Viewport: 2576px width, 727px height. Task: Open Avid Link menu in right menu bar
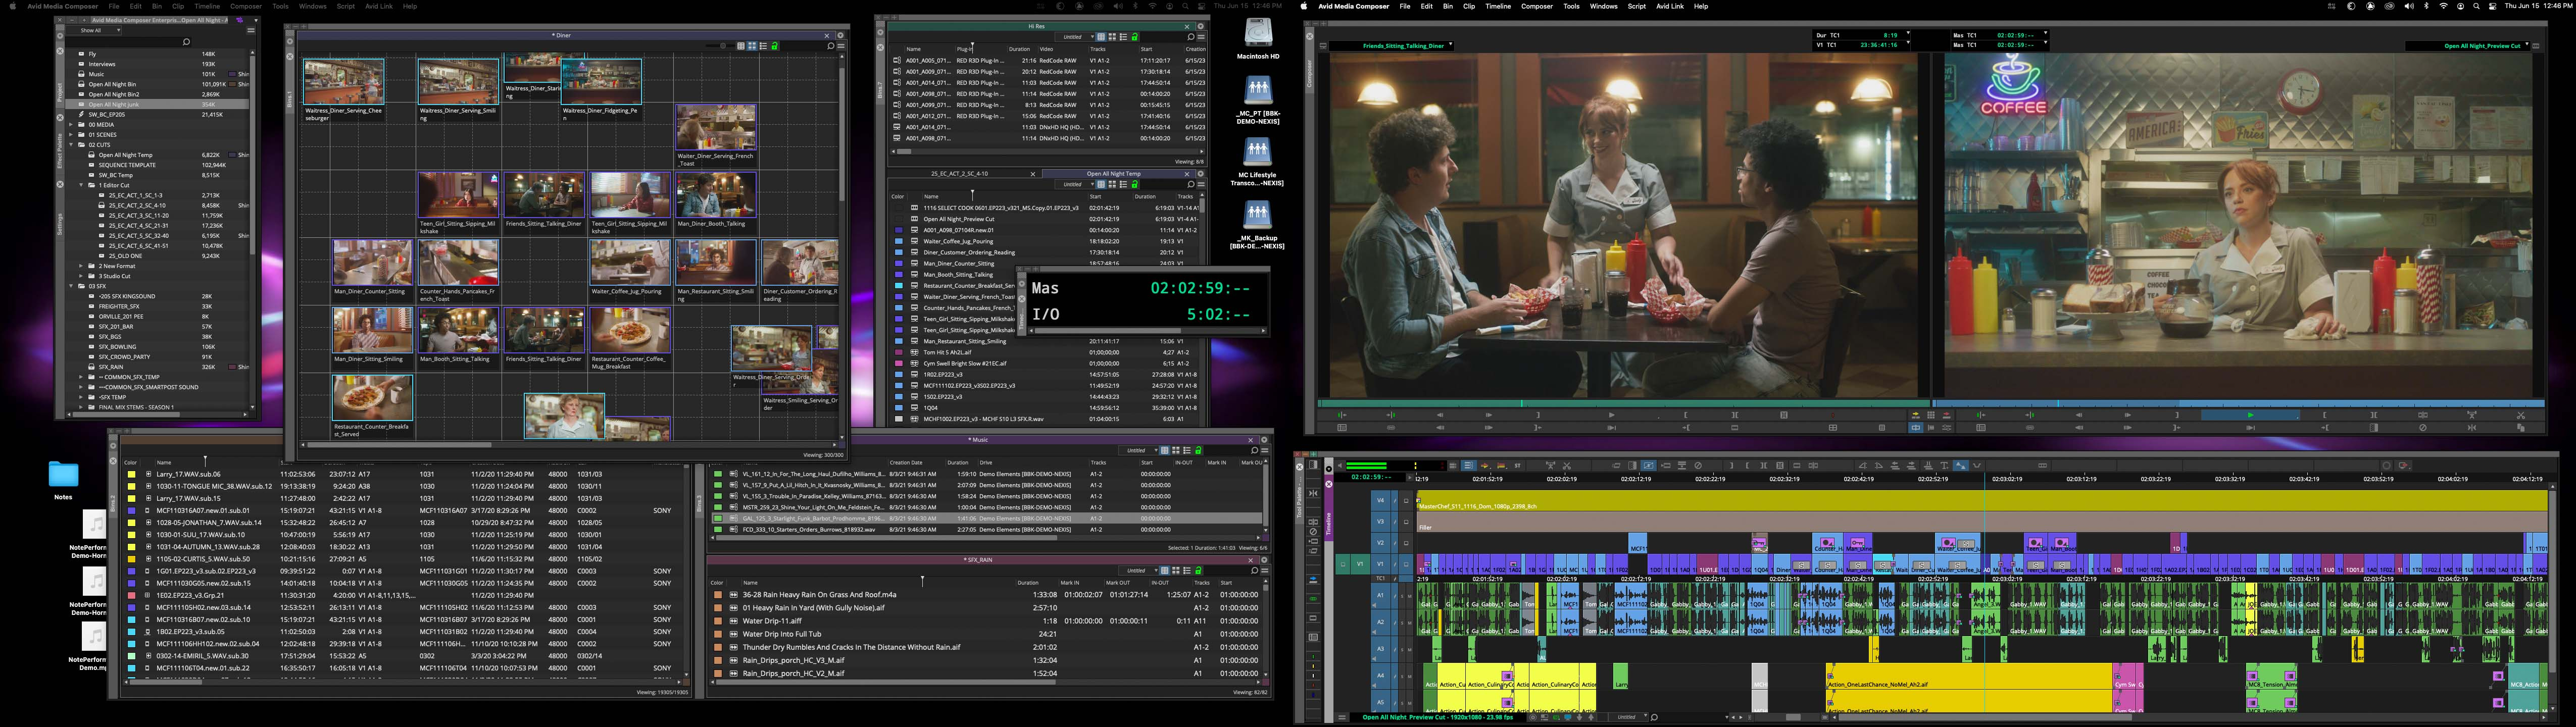[1669, 6]
